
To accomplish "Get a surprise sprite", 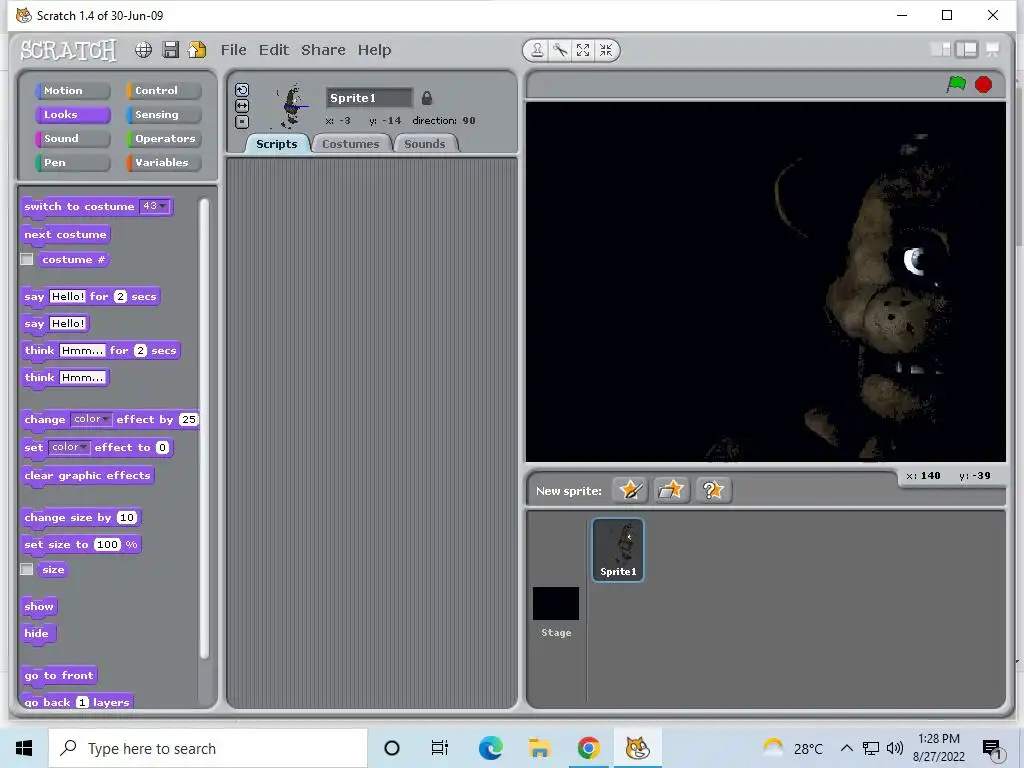I will pyautogui.click(x=712, y=490).
